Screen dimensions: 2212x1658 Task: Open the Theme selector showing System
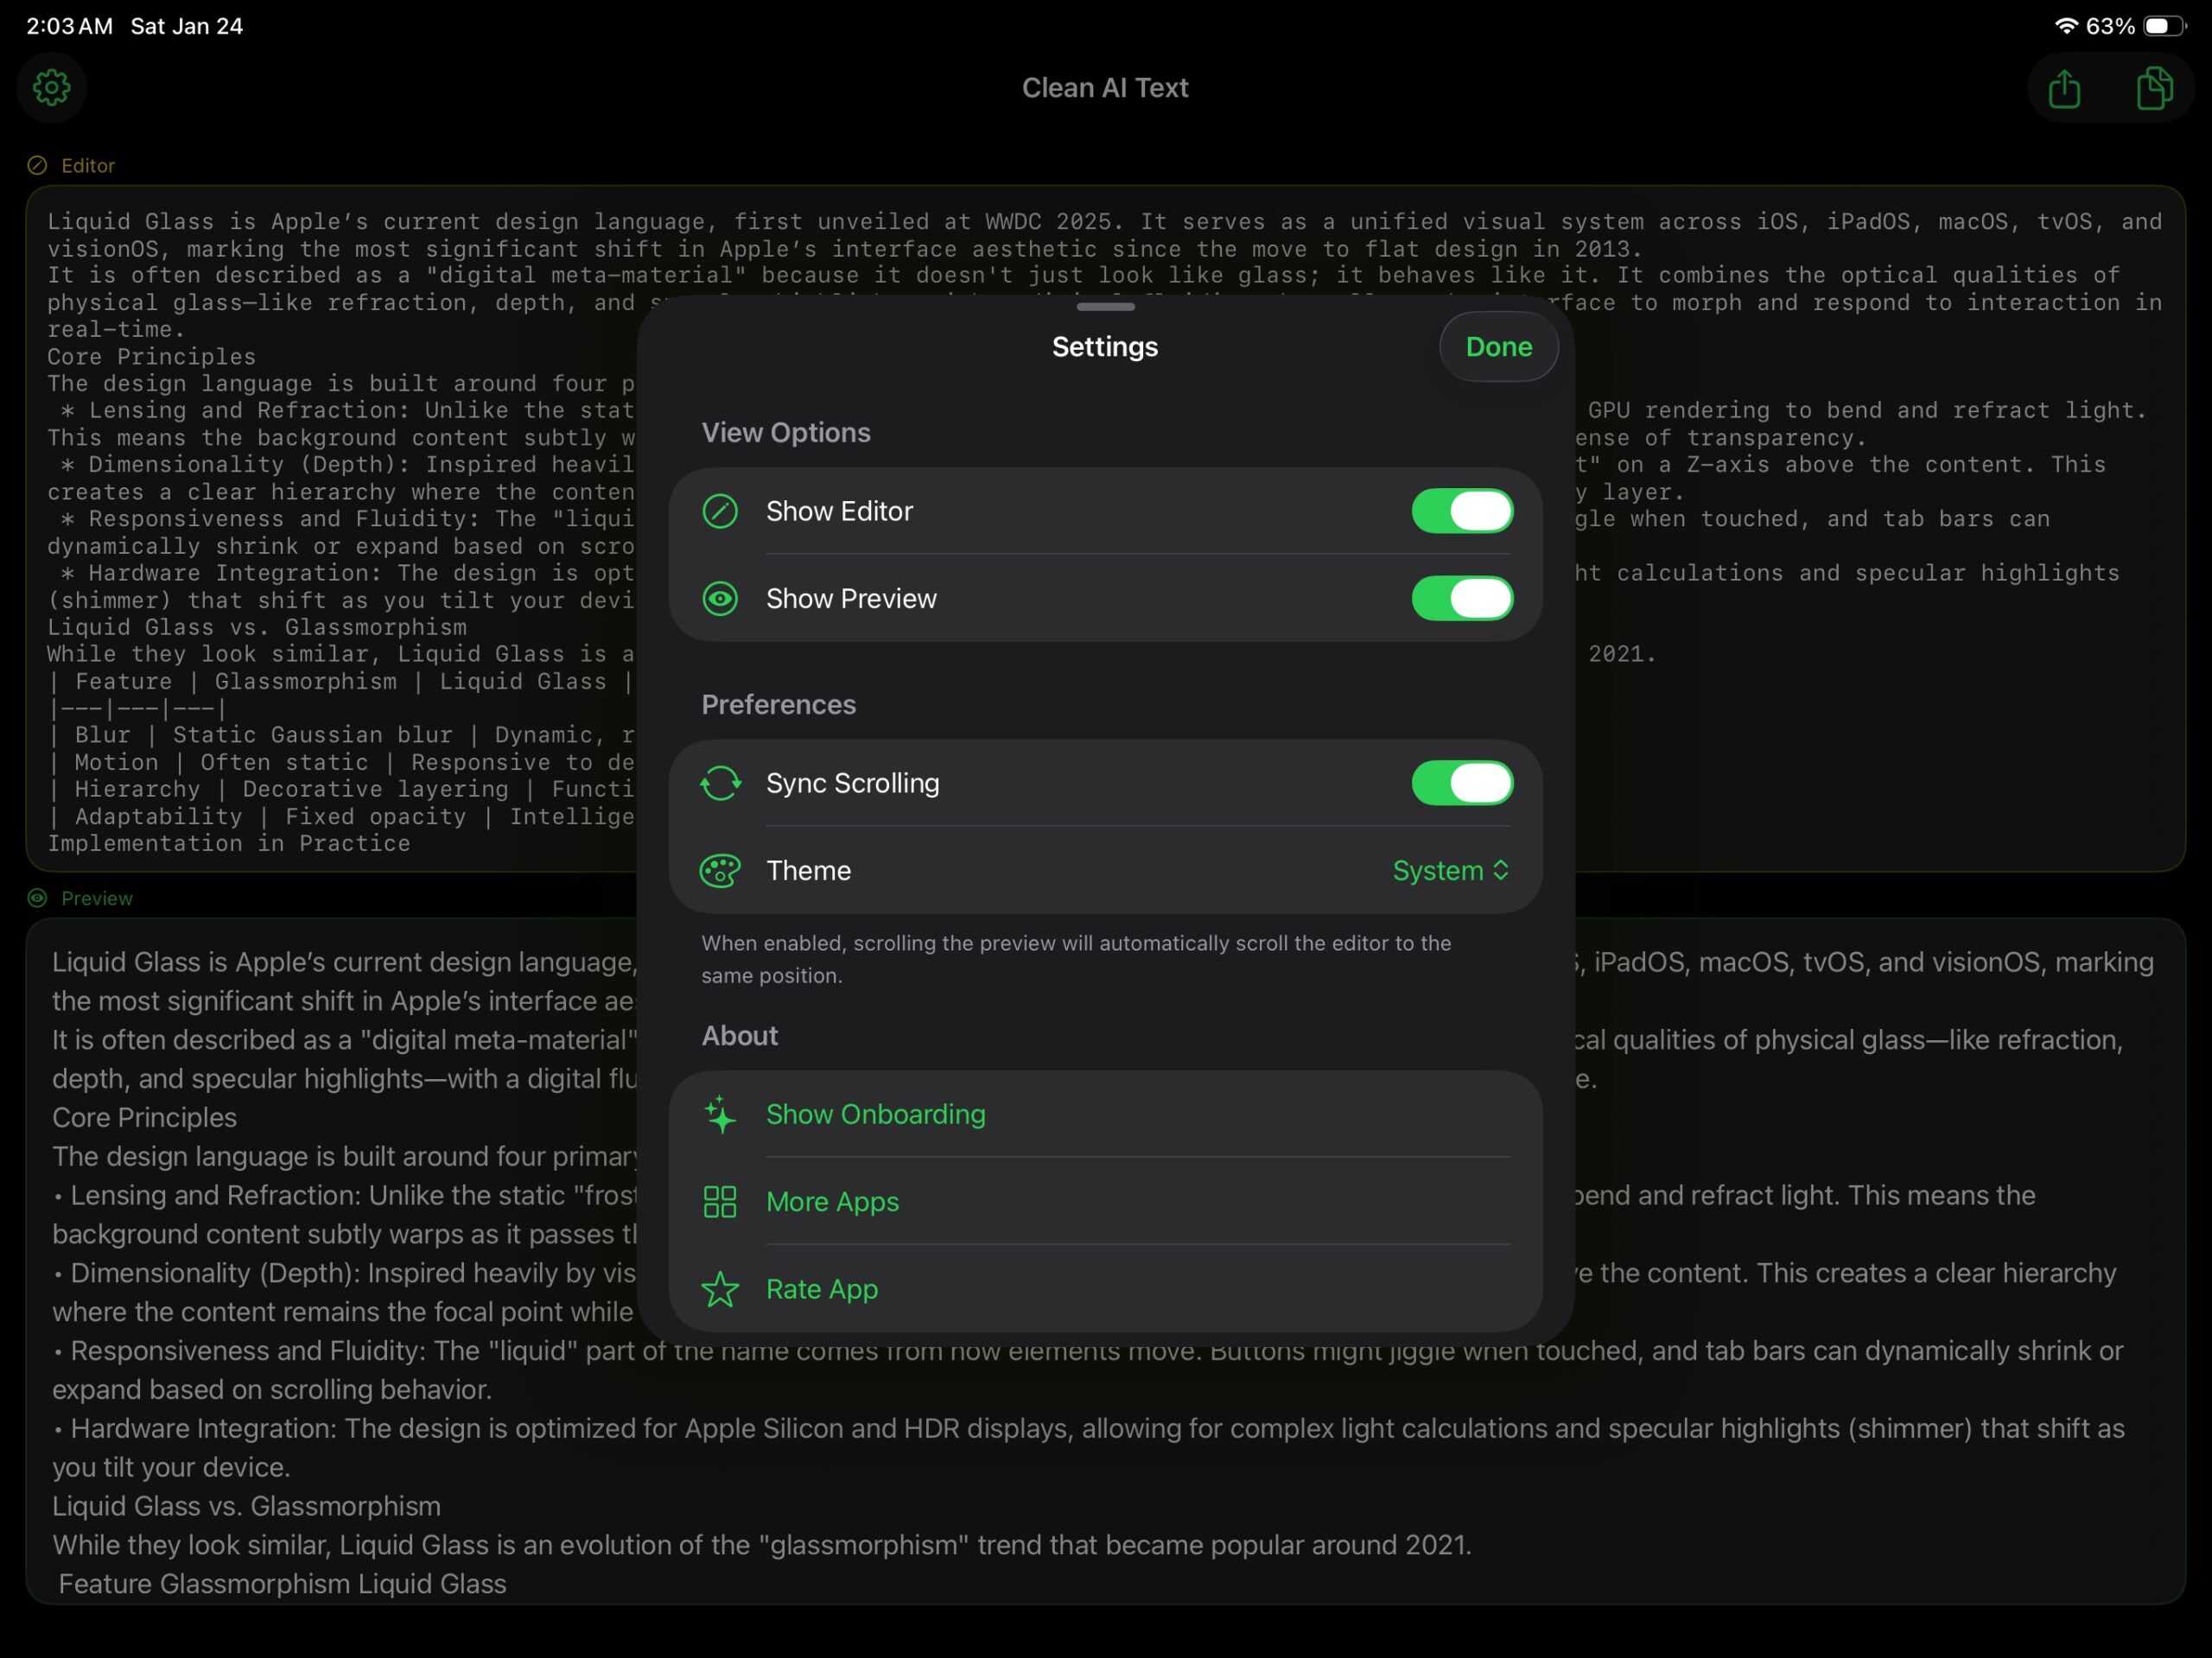(1450, 870)
